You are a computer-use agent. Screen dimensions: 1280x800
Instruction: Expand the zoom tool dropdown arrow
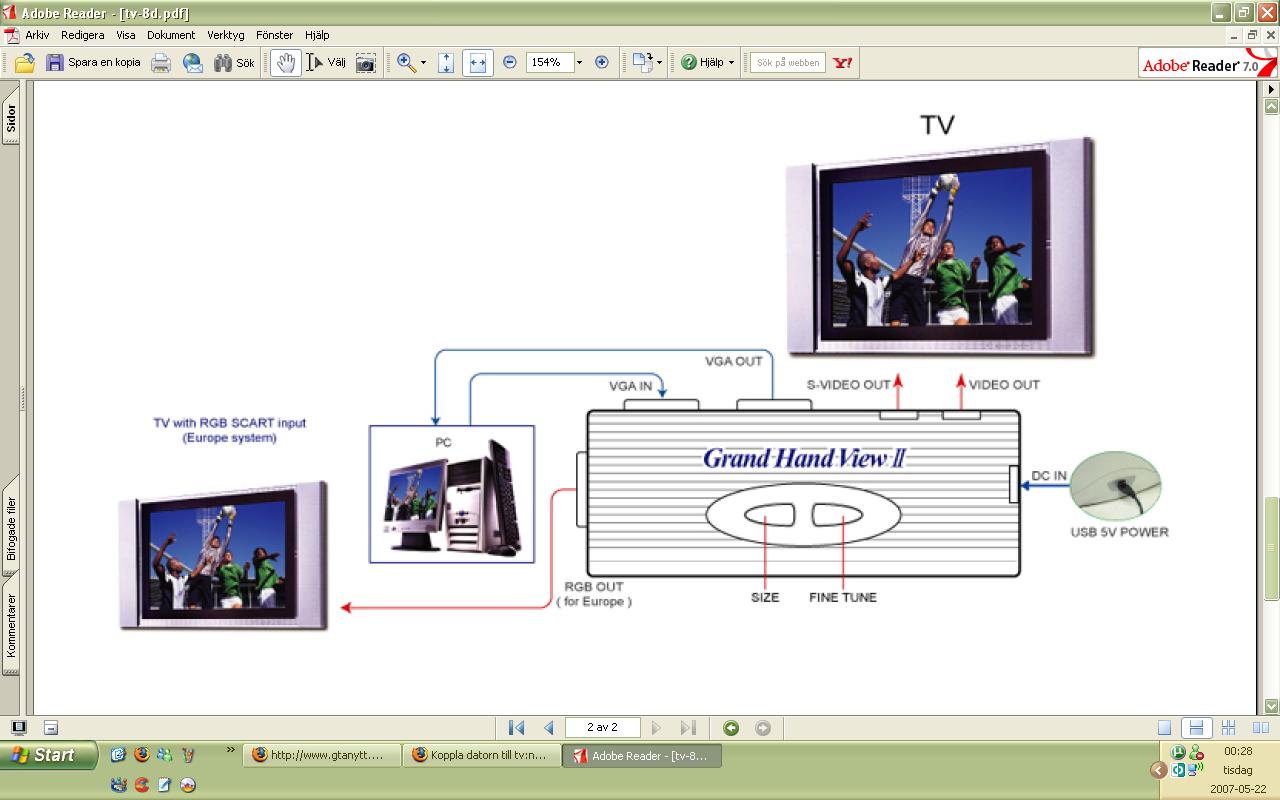point(423,63)
